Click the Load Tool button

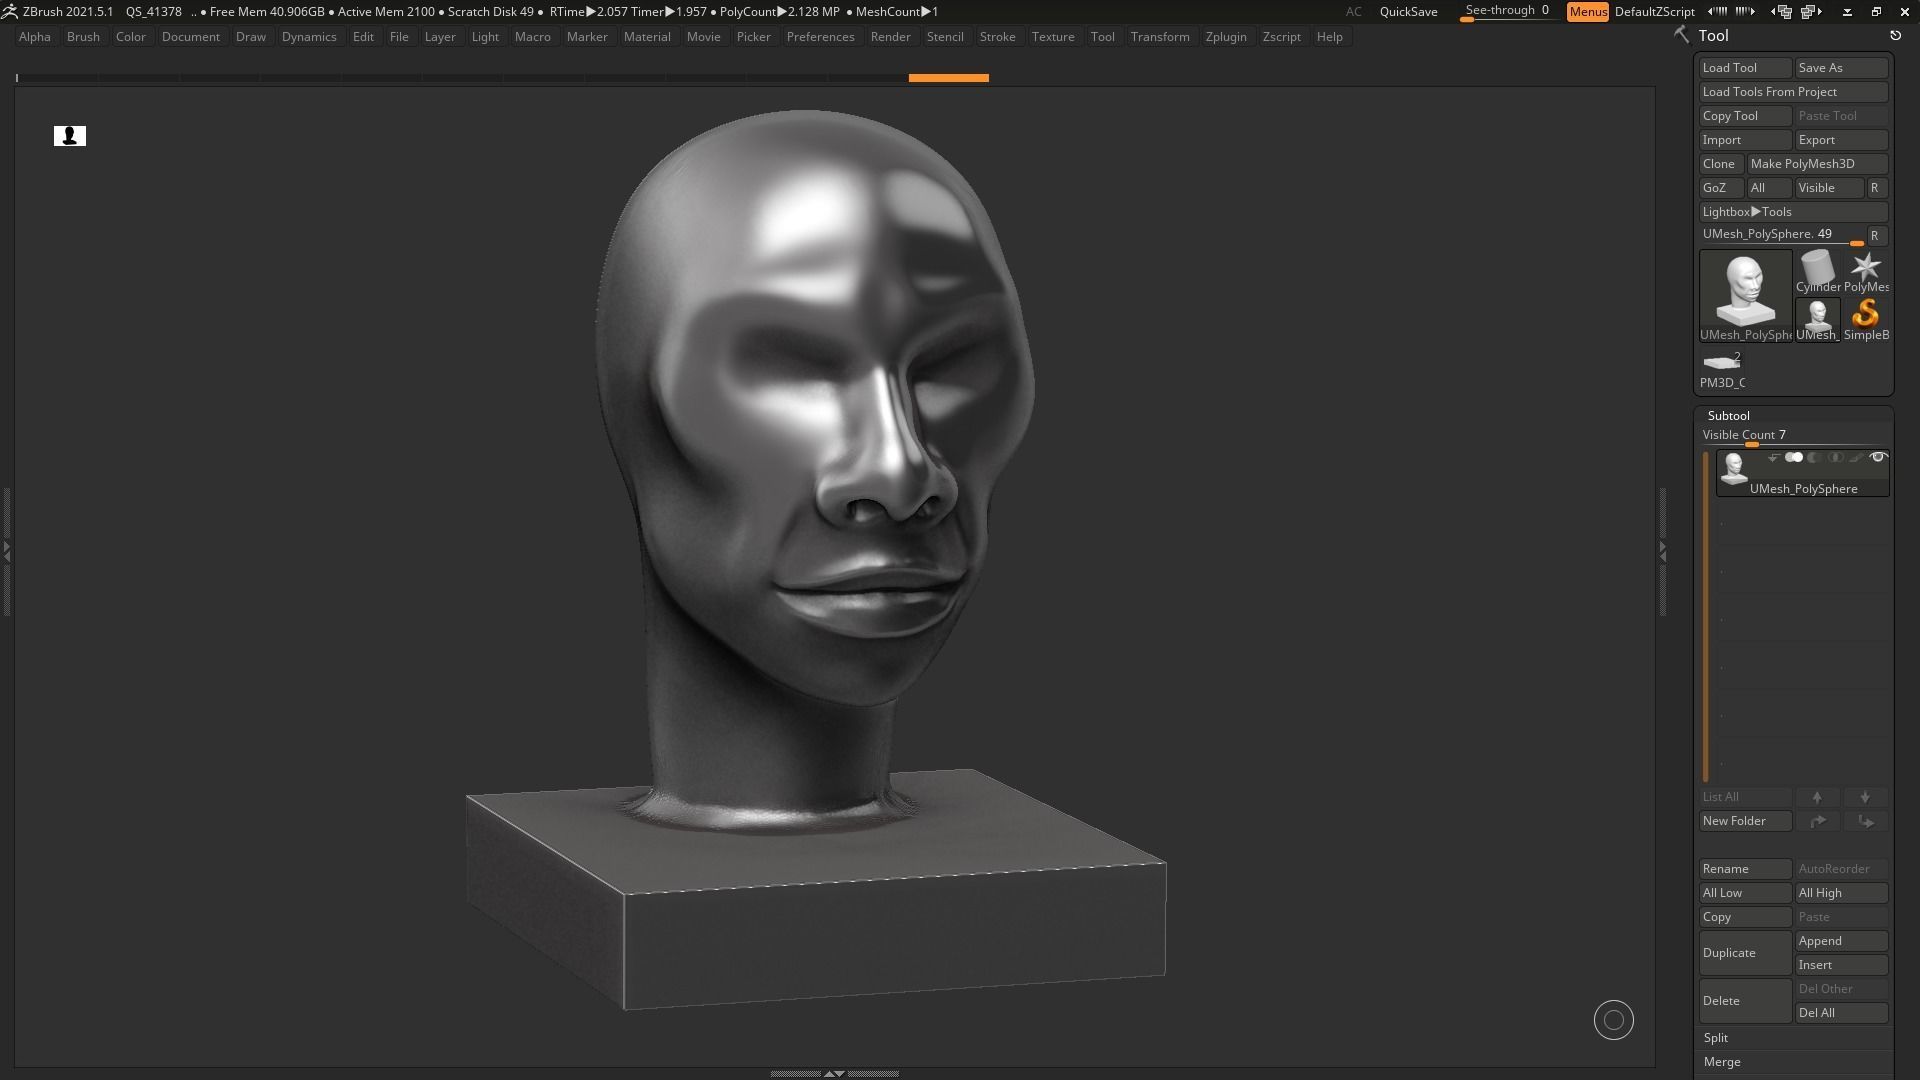(x=1745, y=68)
